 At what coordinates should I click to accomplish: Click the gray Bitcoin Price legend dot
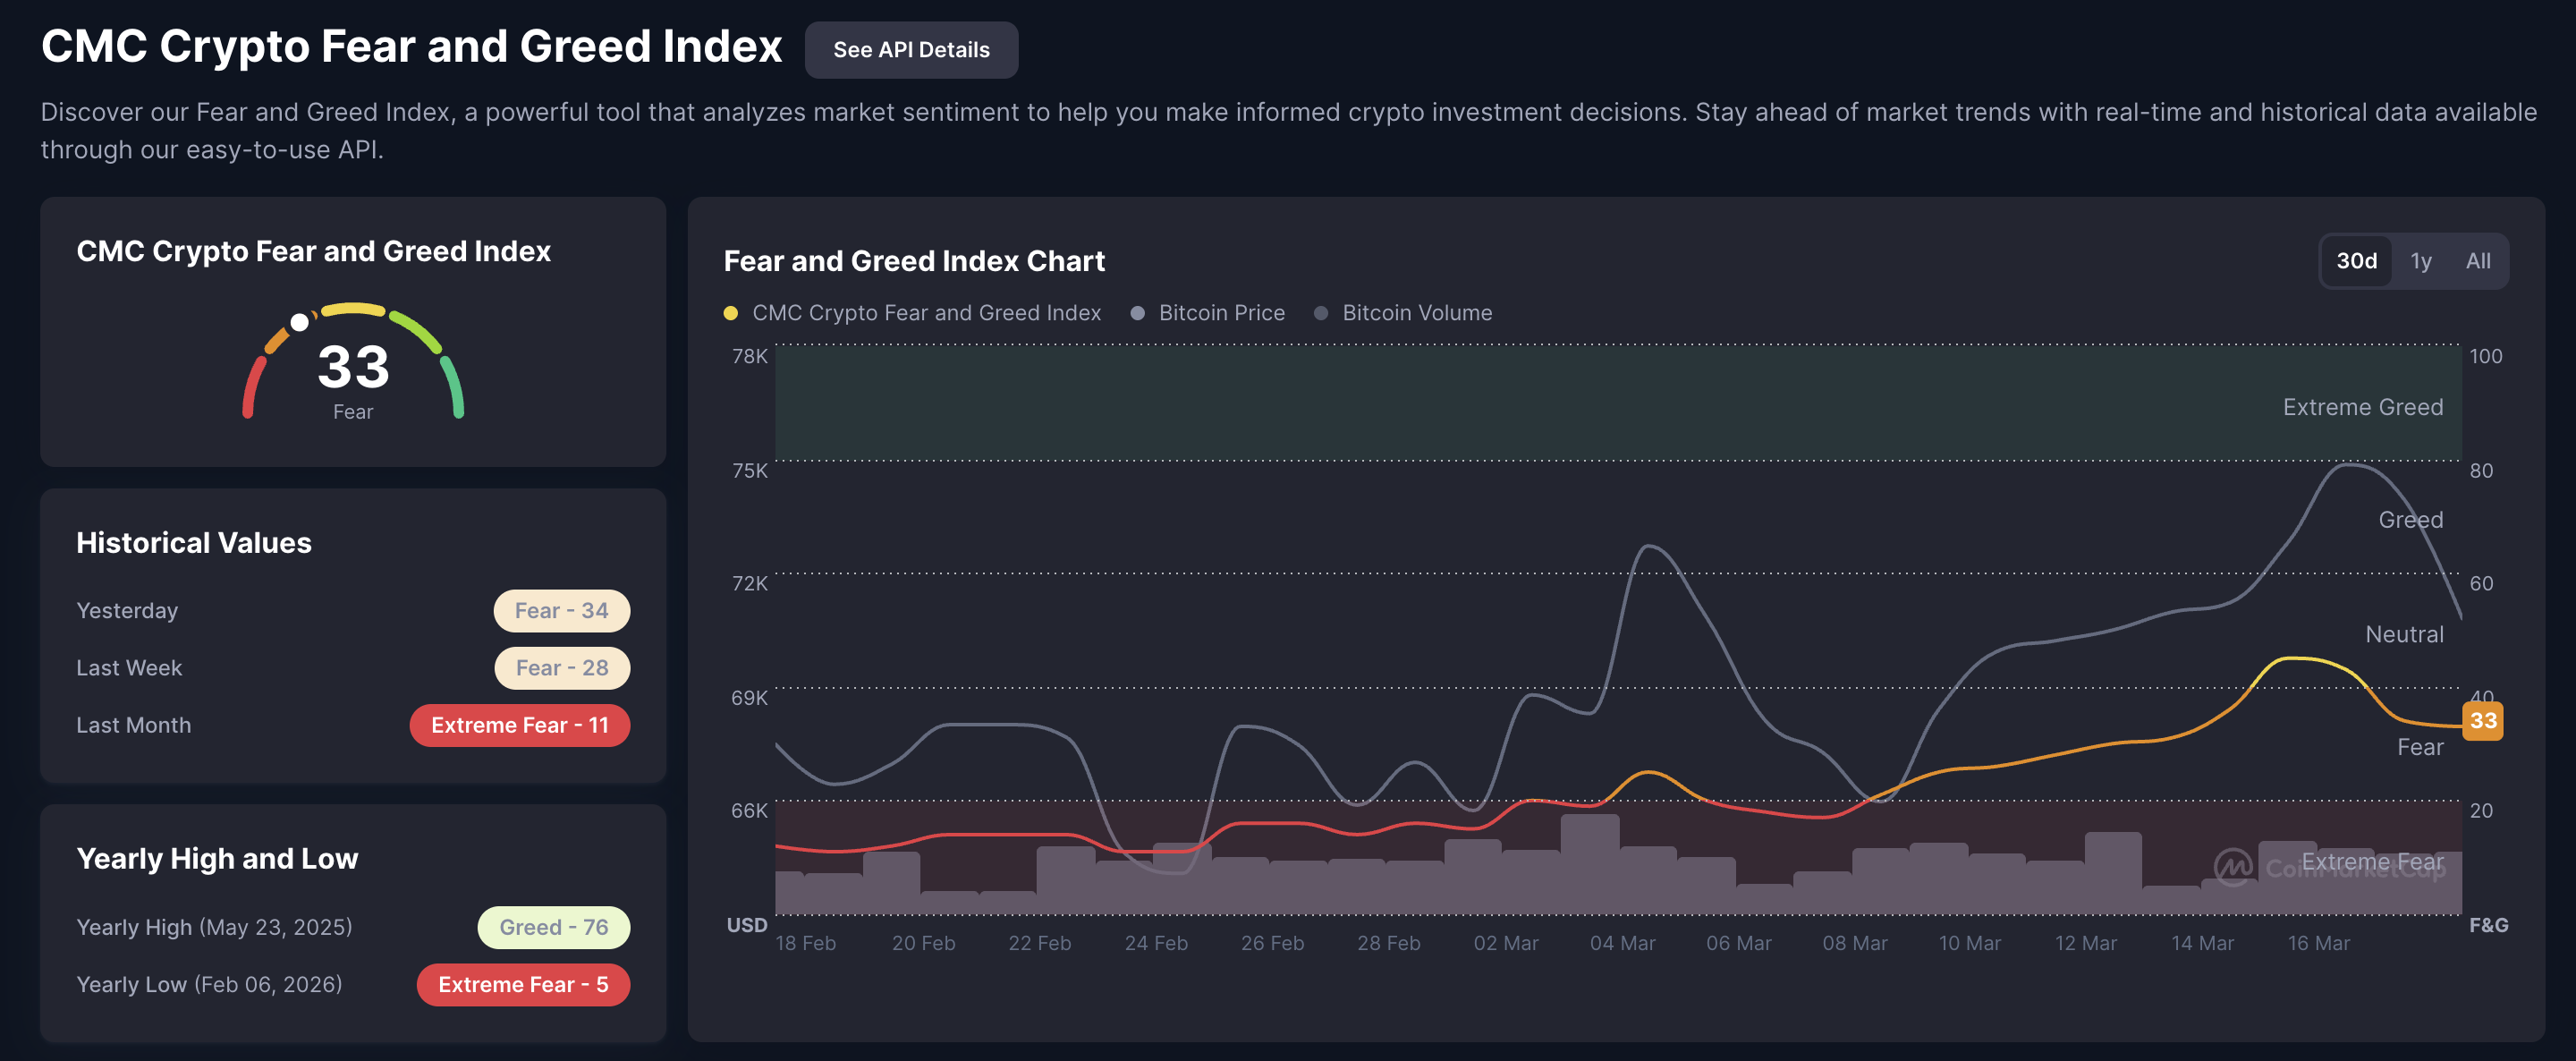[x=1137, y=313]
